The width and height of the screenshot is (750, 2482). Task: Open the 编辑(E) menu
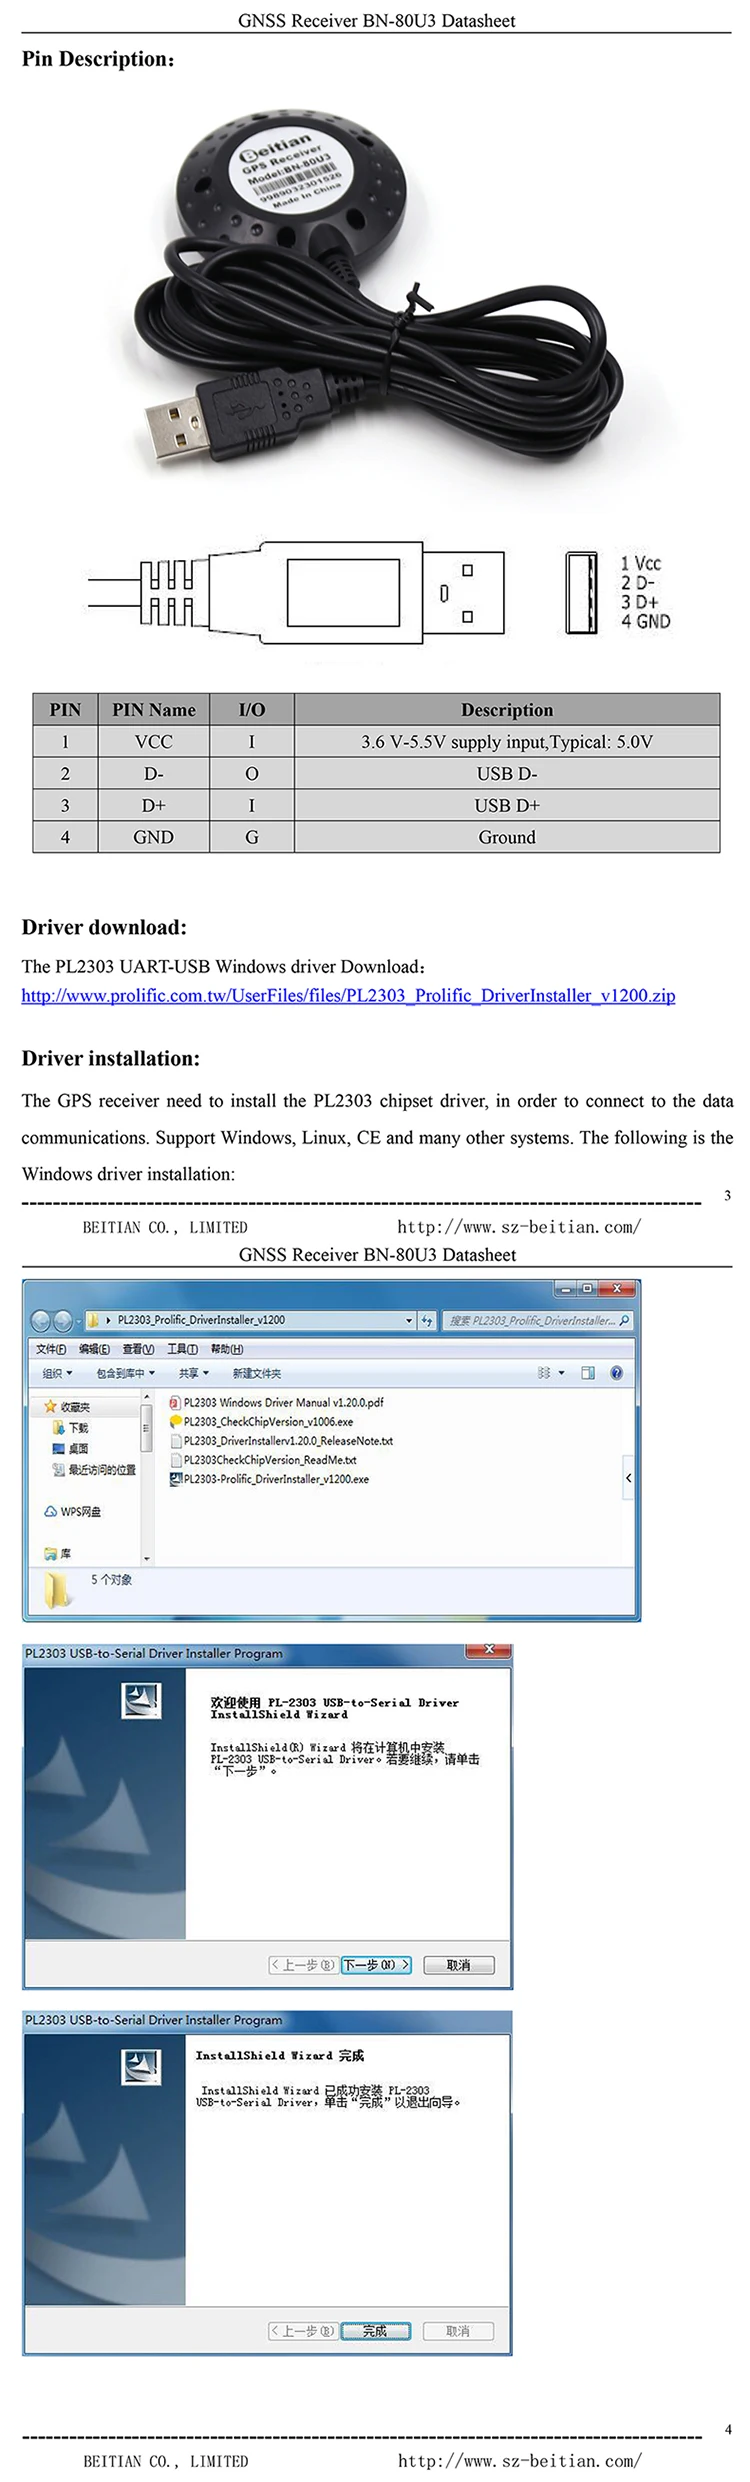(x=94, y=1349)
